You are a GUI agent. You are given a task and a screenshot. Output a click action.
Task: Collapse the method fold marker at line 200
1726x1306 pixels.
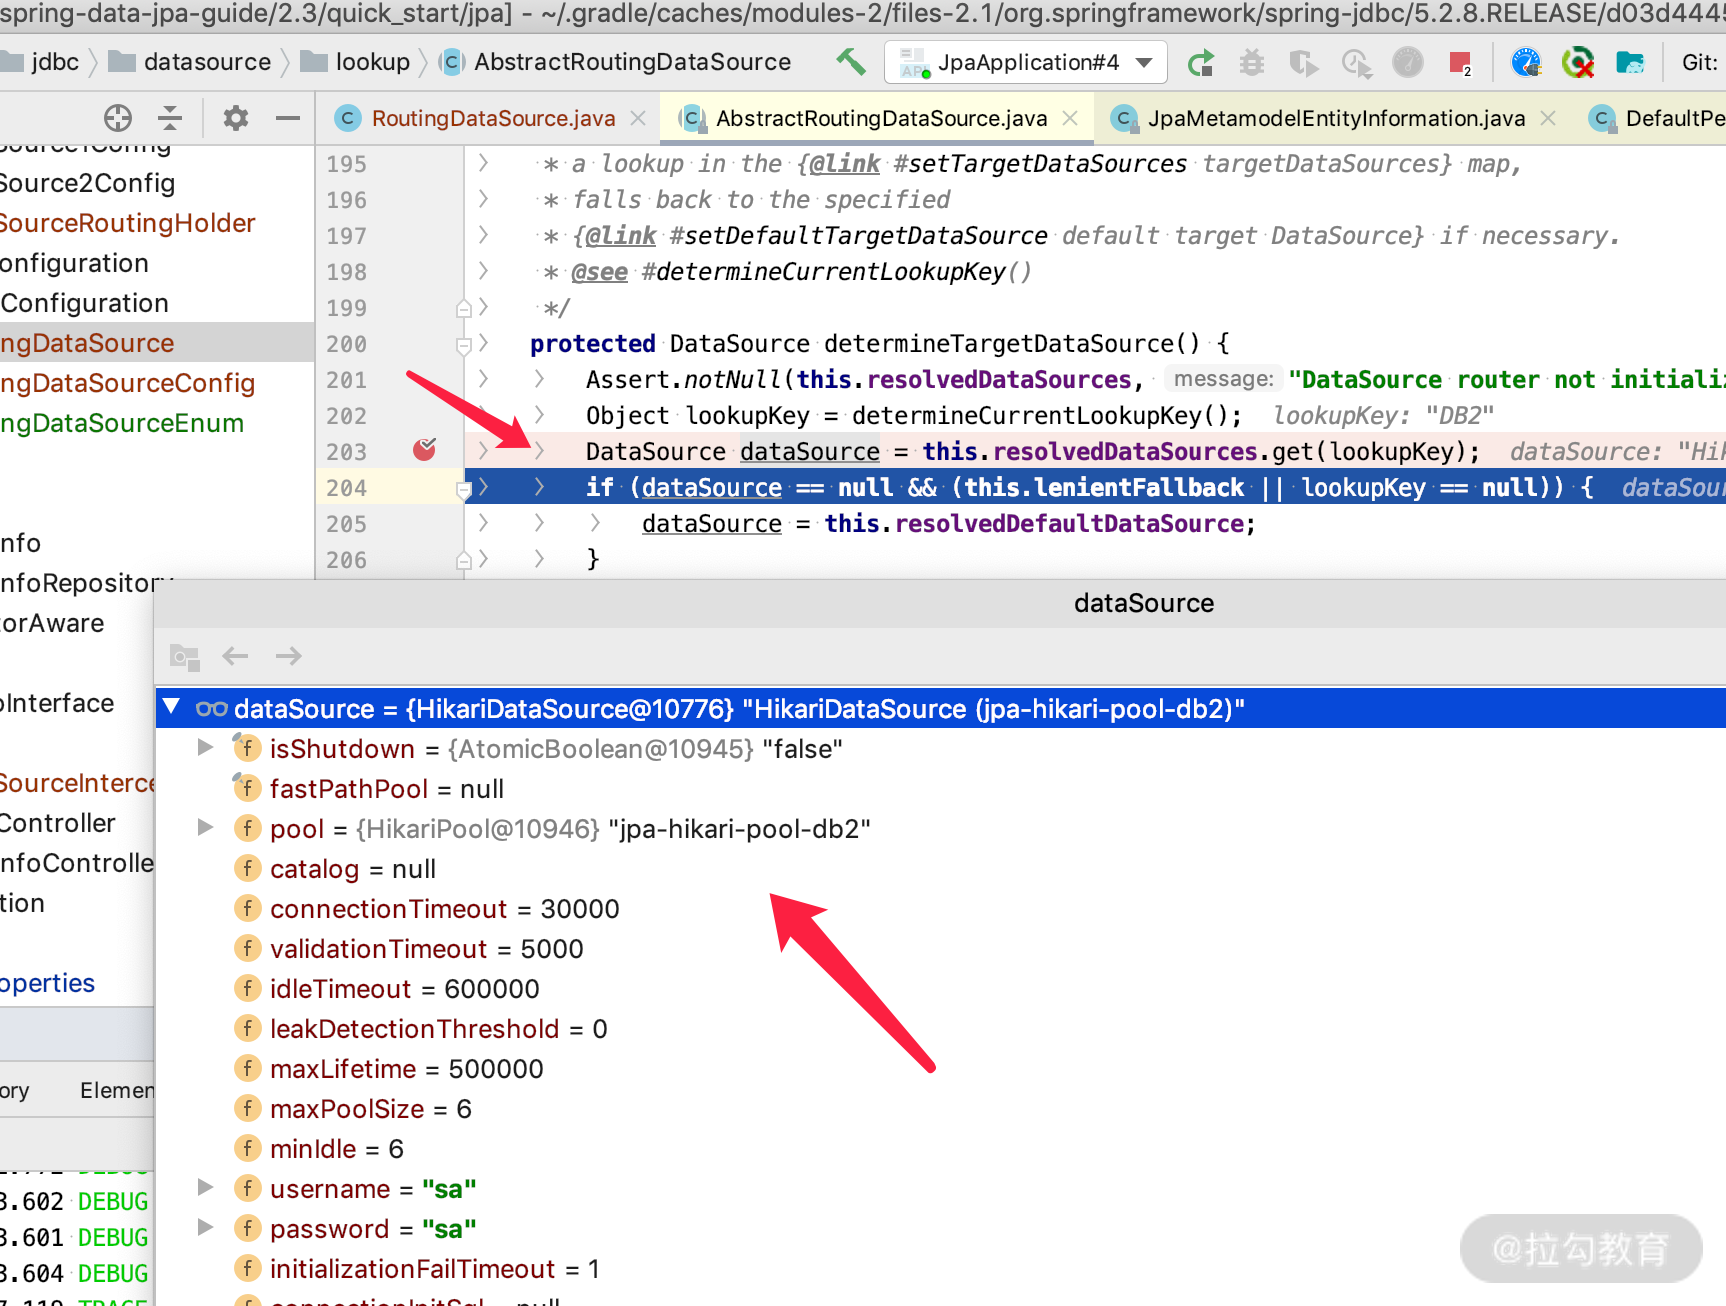[463, 346]
